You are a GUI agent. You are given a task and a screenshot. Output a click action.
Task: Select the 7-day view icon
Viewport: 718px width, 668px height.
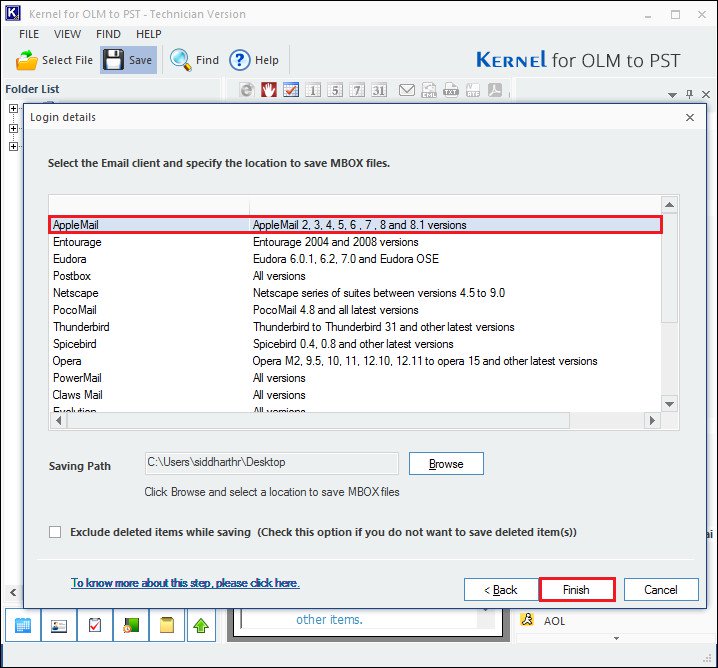[x=357, y=90]
